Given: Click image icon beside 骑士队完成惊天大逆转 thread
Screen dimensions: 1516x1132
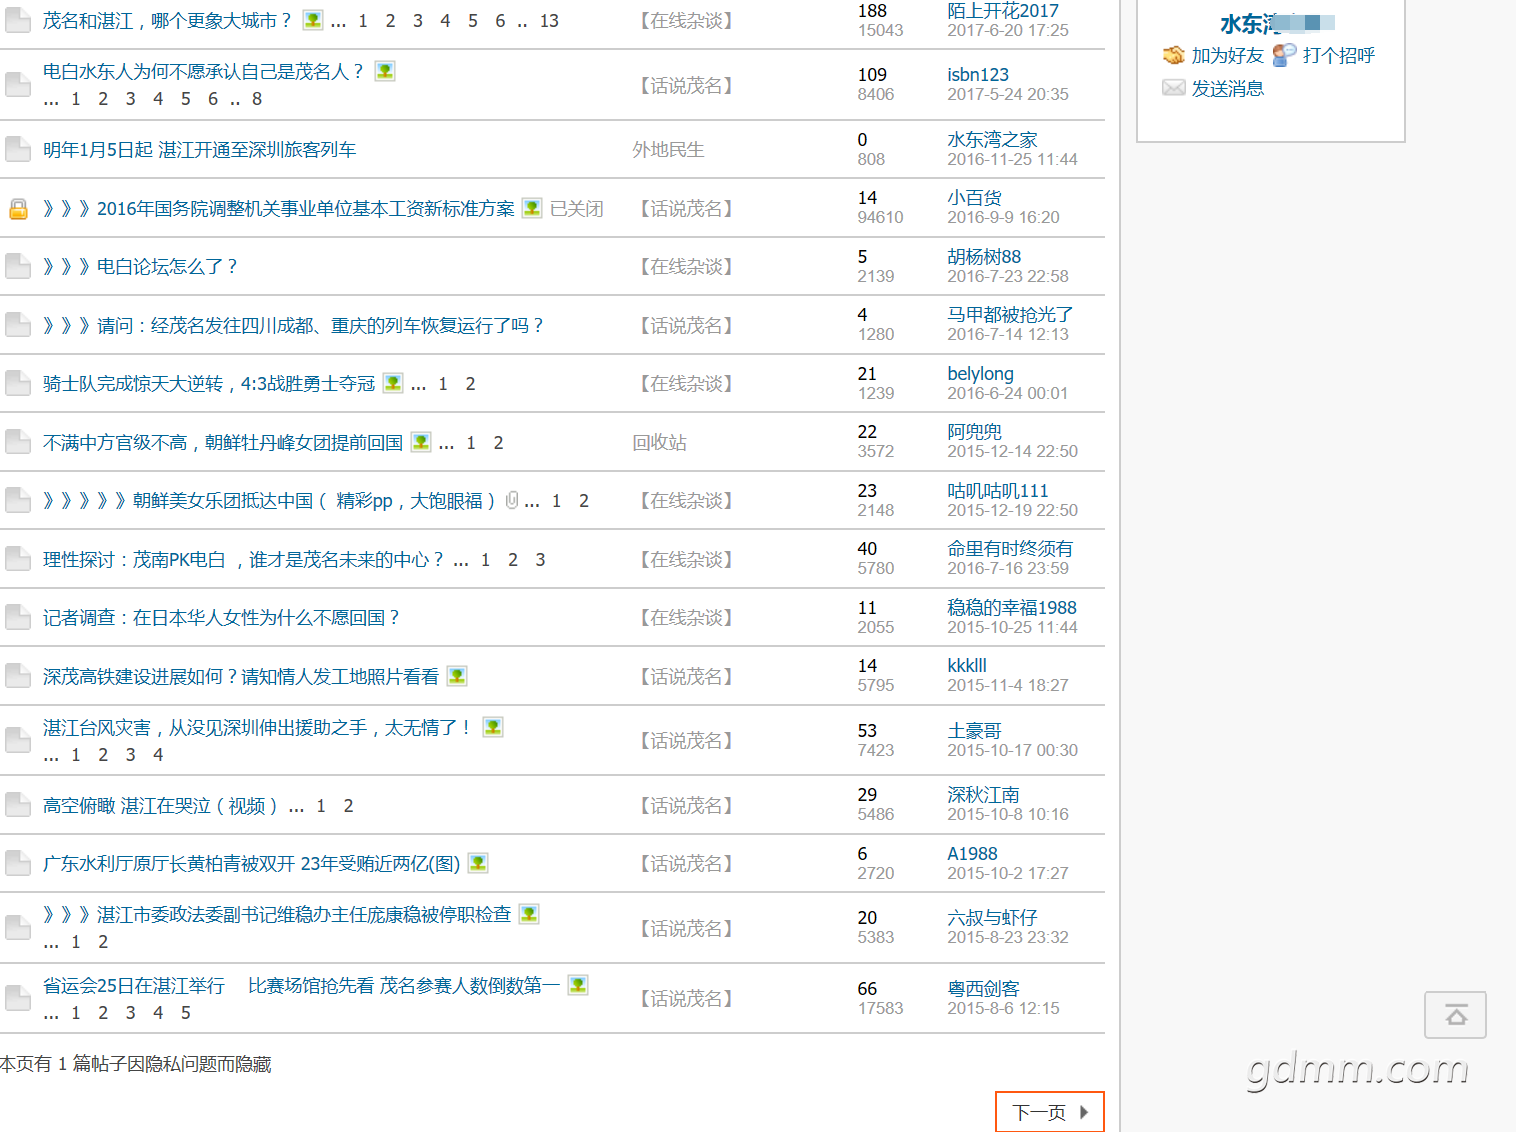Looking at the screenshot, I should click(x=393, y=383).
